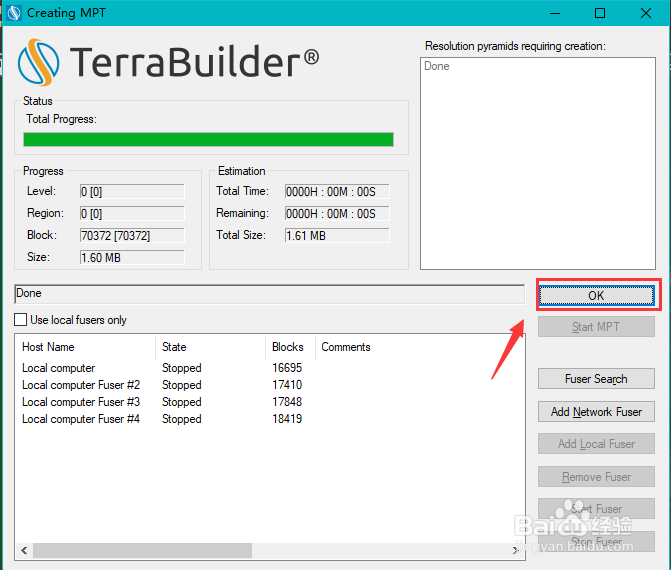
Task: Minimize the Creating MPT window
Action: [x=555, y=13]
